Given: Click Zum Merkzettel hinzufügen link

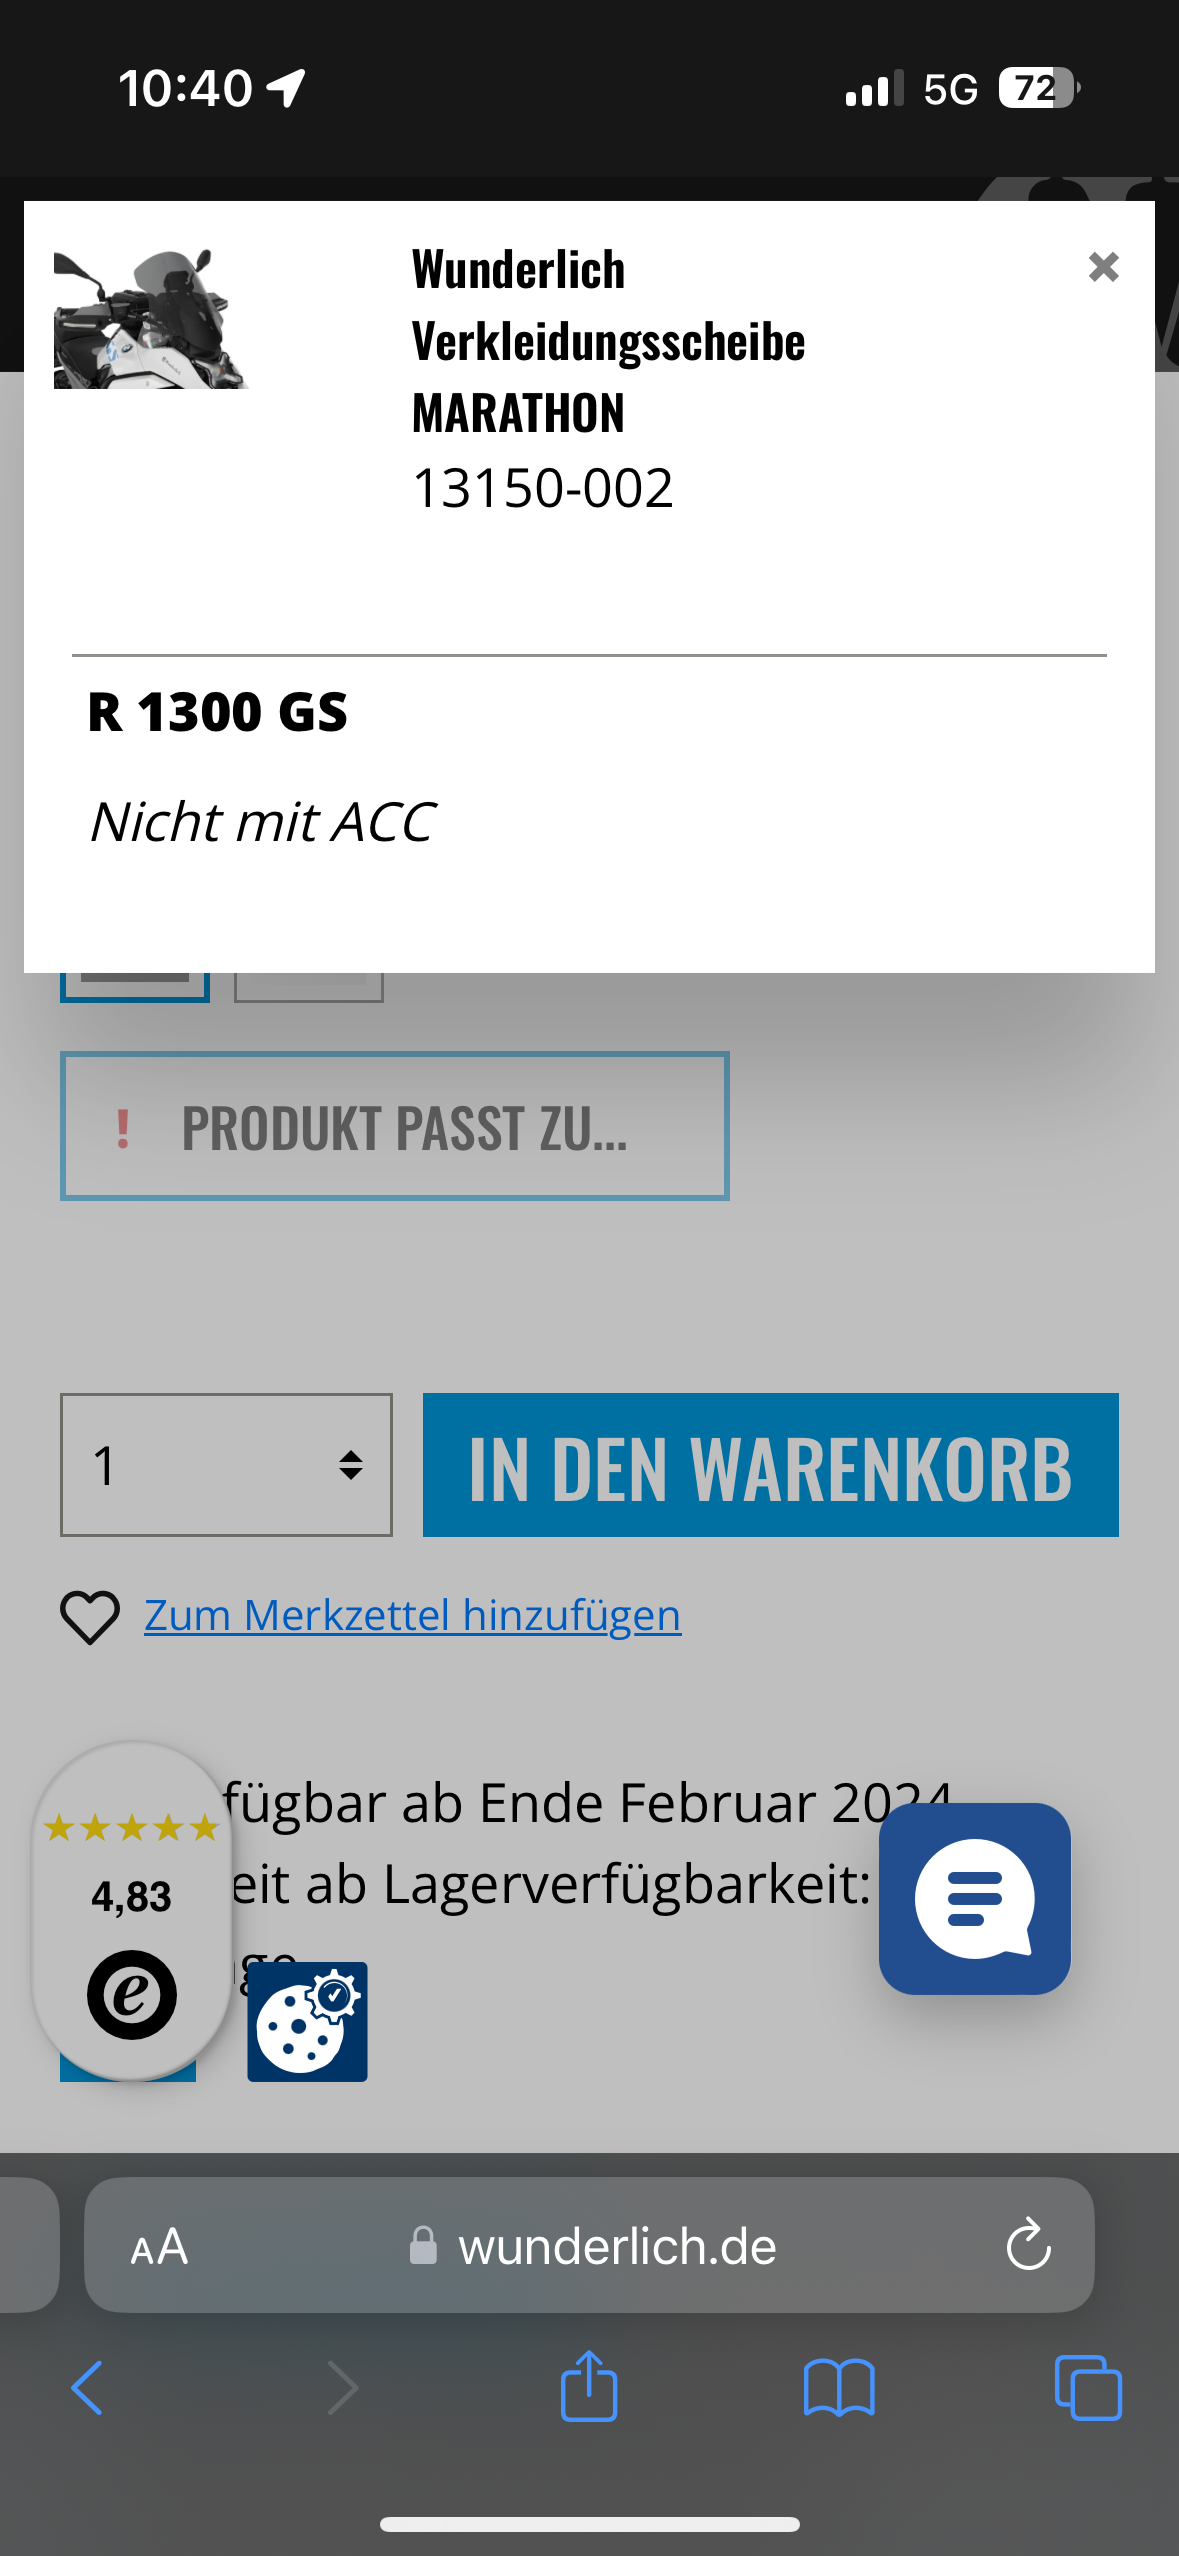Looking at the screenshot, I should 412,1616.
